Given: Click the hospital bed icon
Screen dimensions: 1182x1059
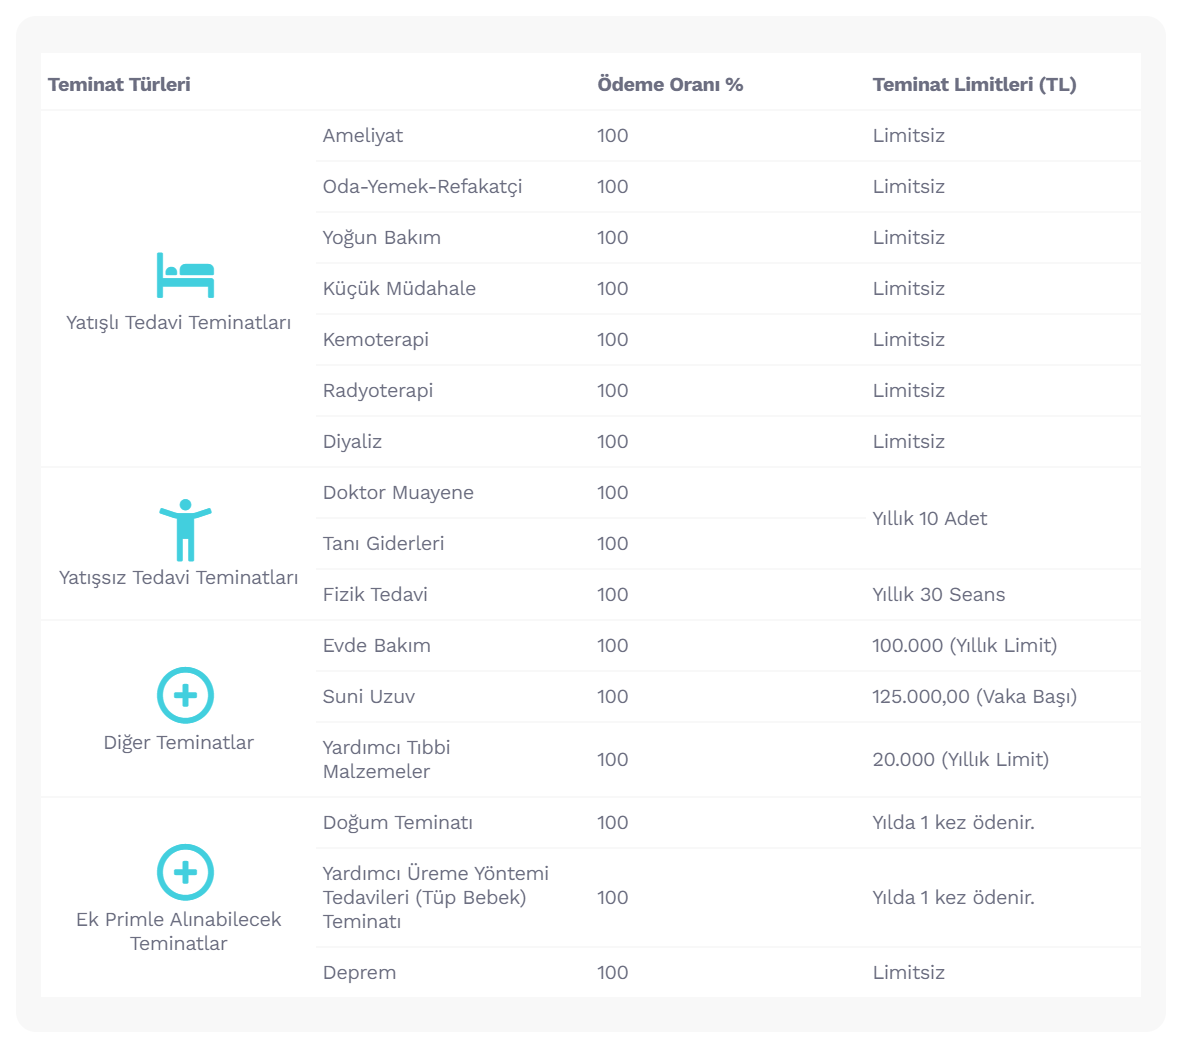Looking at the screenshot, I should pyautogui.click(x=185, y=275).
